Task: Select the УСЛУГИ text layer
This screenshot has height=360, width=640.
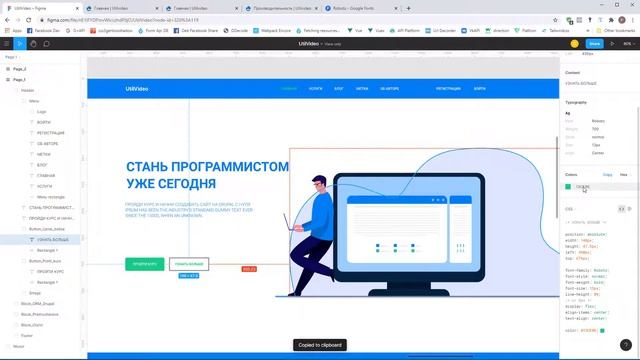Action: pos(44,186)
